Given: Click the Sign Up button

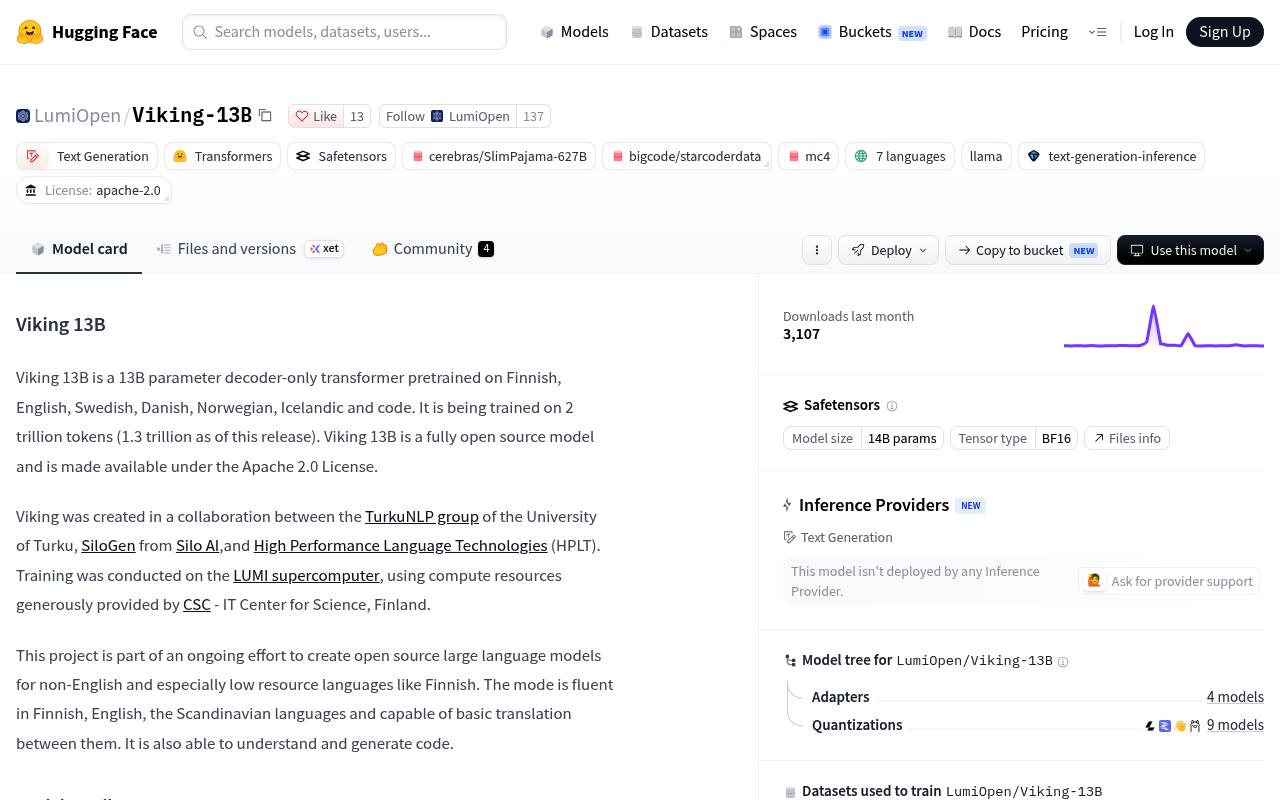Looking at the screenshot, I should coord(1225,32).
